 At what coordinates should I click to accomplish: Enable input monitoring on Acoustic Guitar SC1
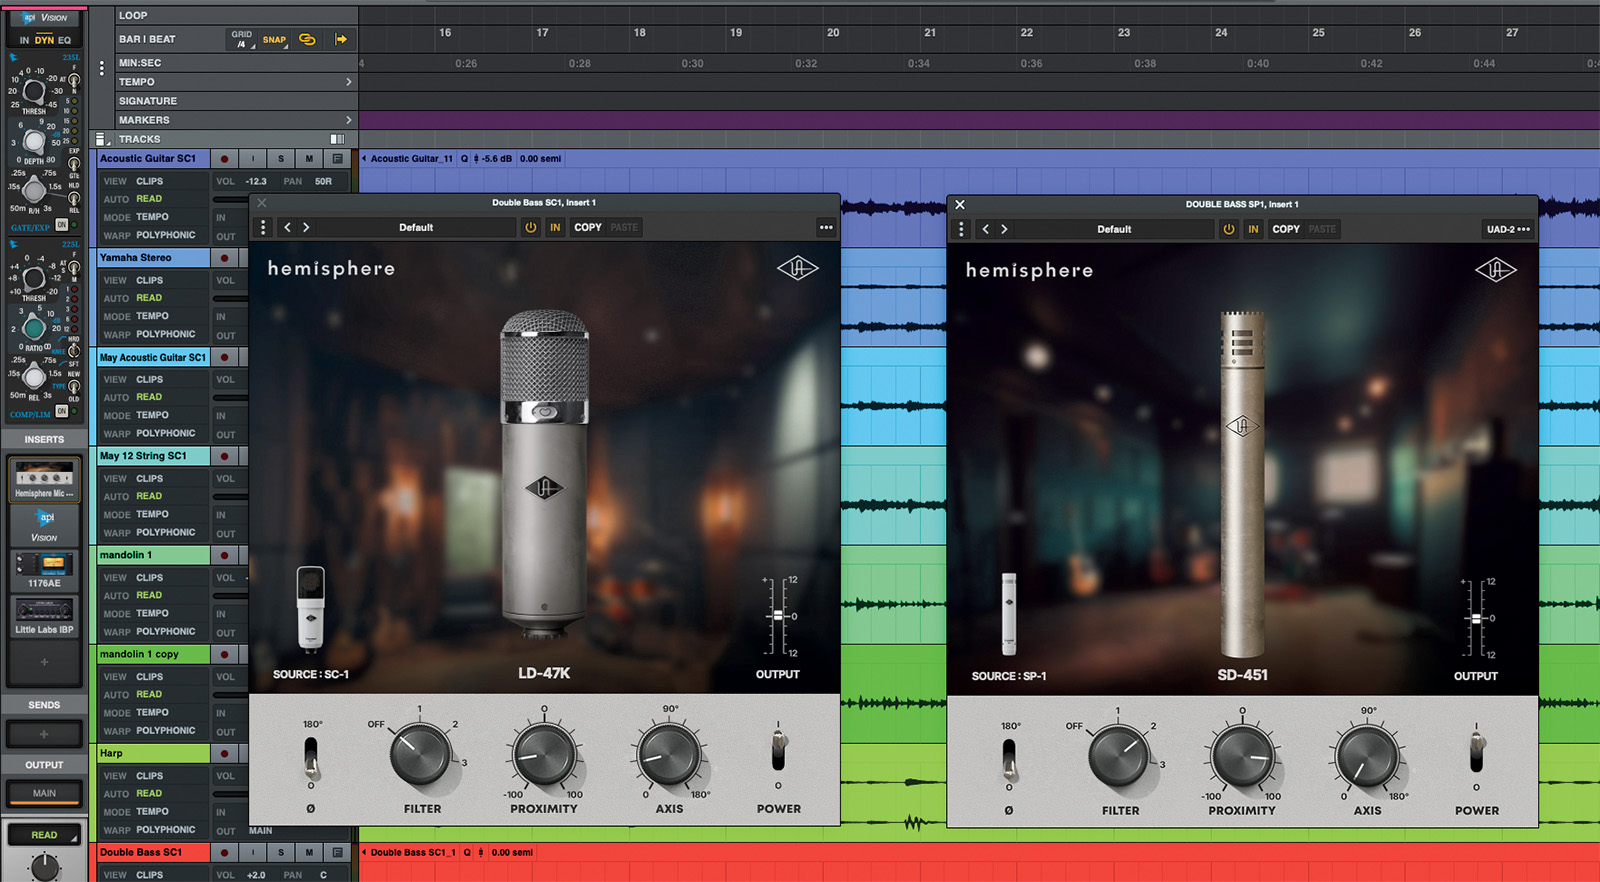(253, 159)
